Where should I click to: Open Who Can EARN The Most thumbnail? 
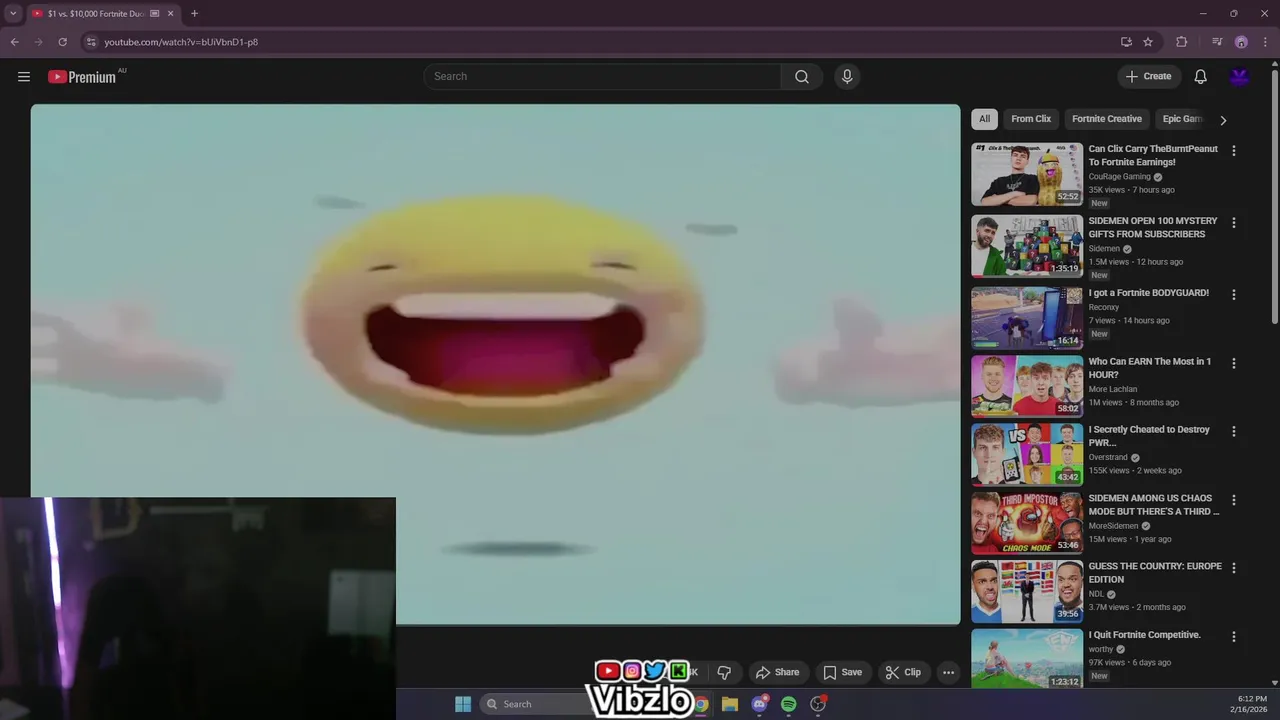coord(1027,386)
